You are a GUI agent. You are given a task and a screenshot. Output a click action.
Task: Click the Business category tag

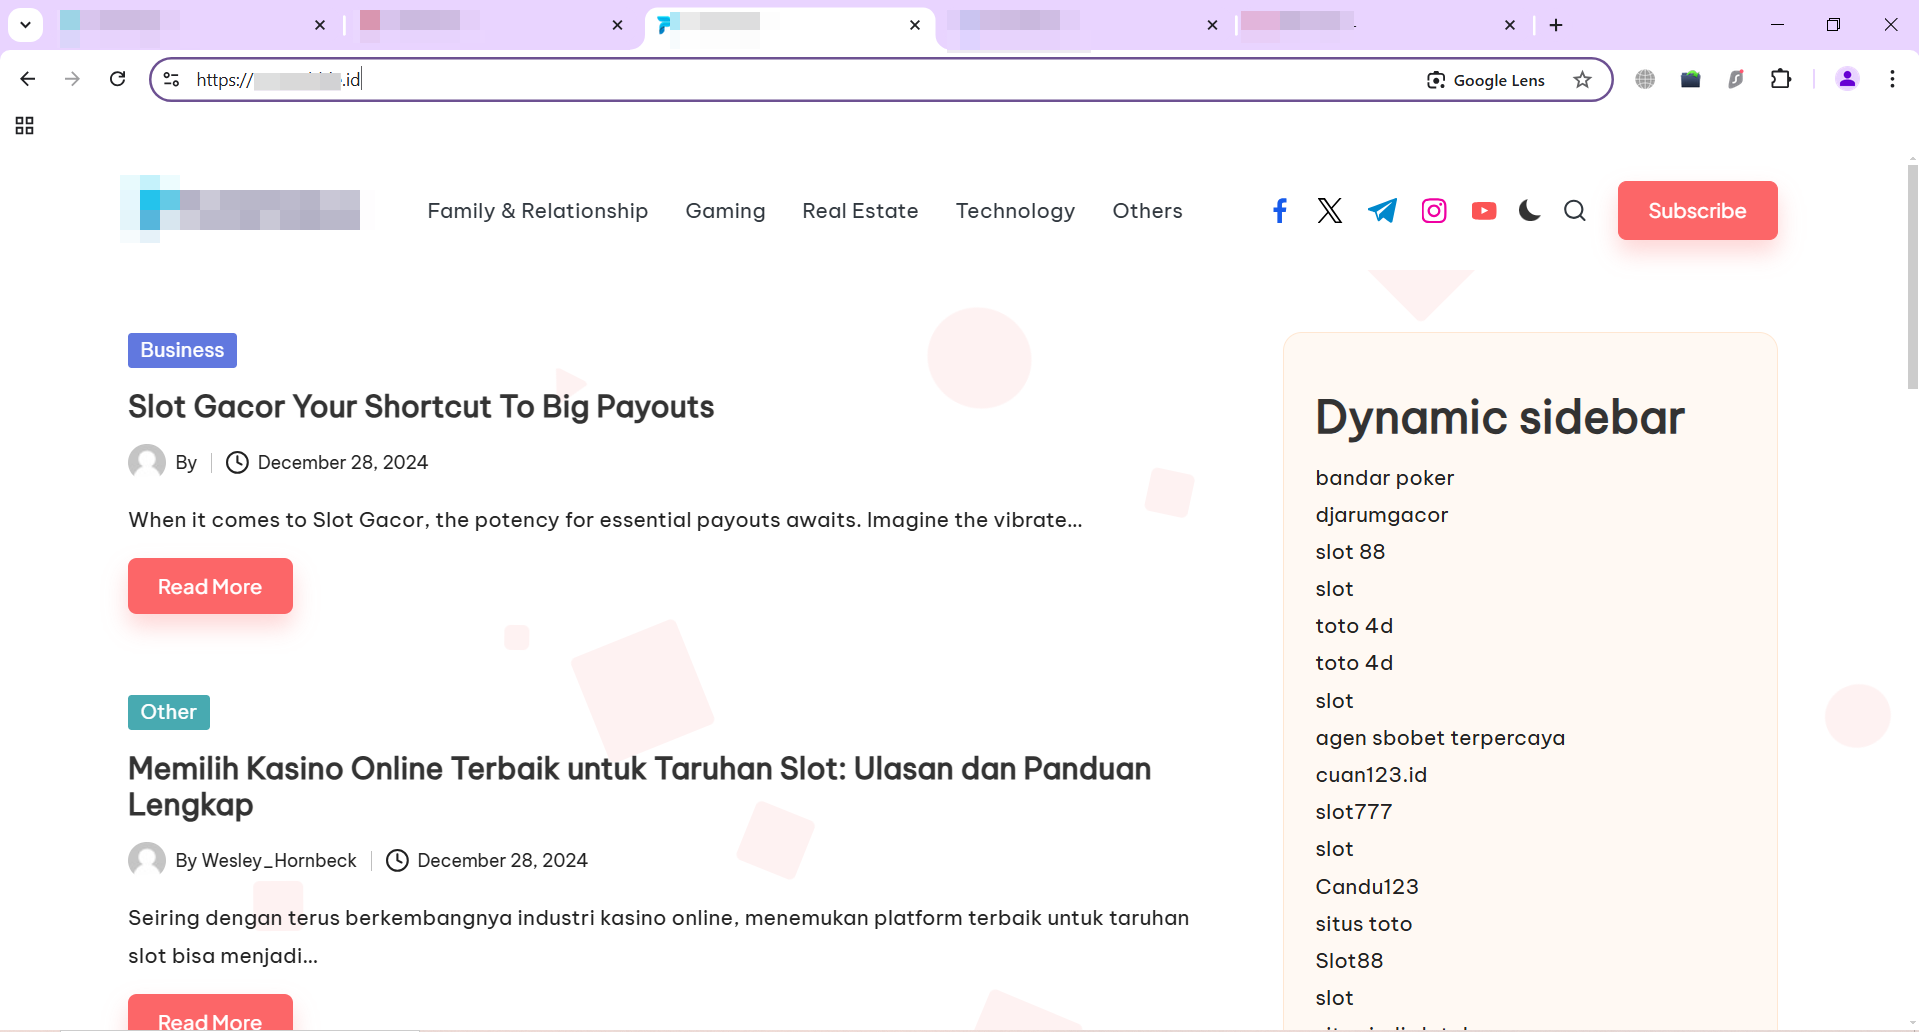(x=182, y=350)
